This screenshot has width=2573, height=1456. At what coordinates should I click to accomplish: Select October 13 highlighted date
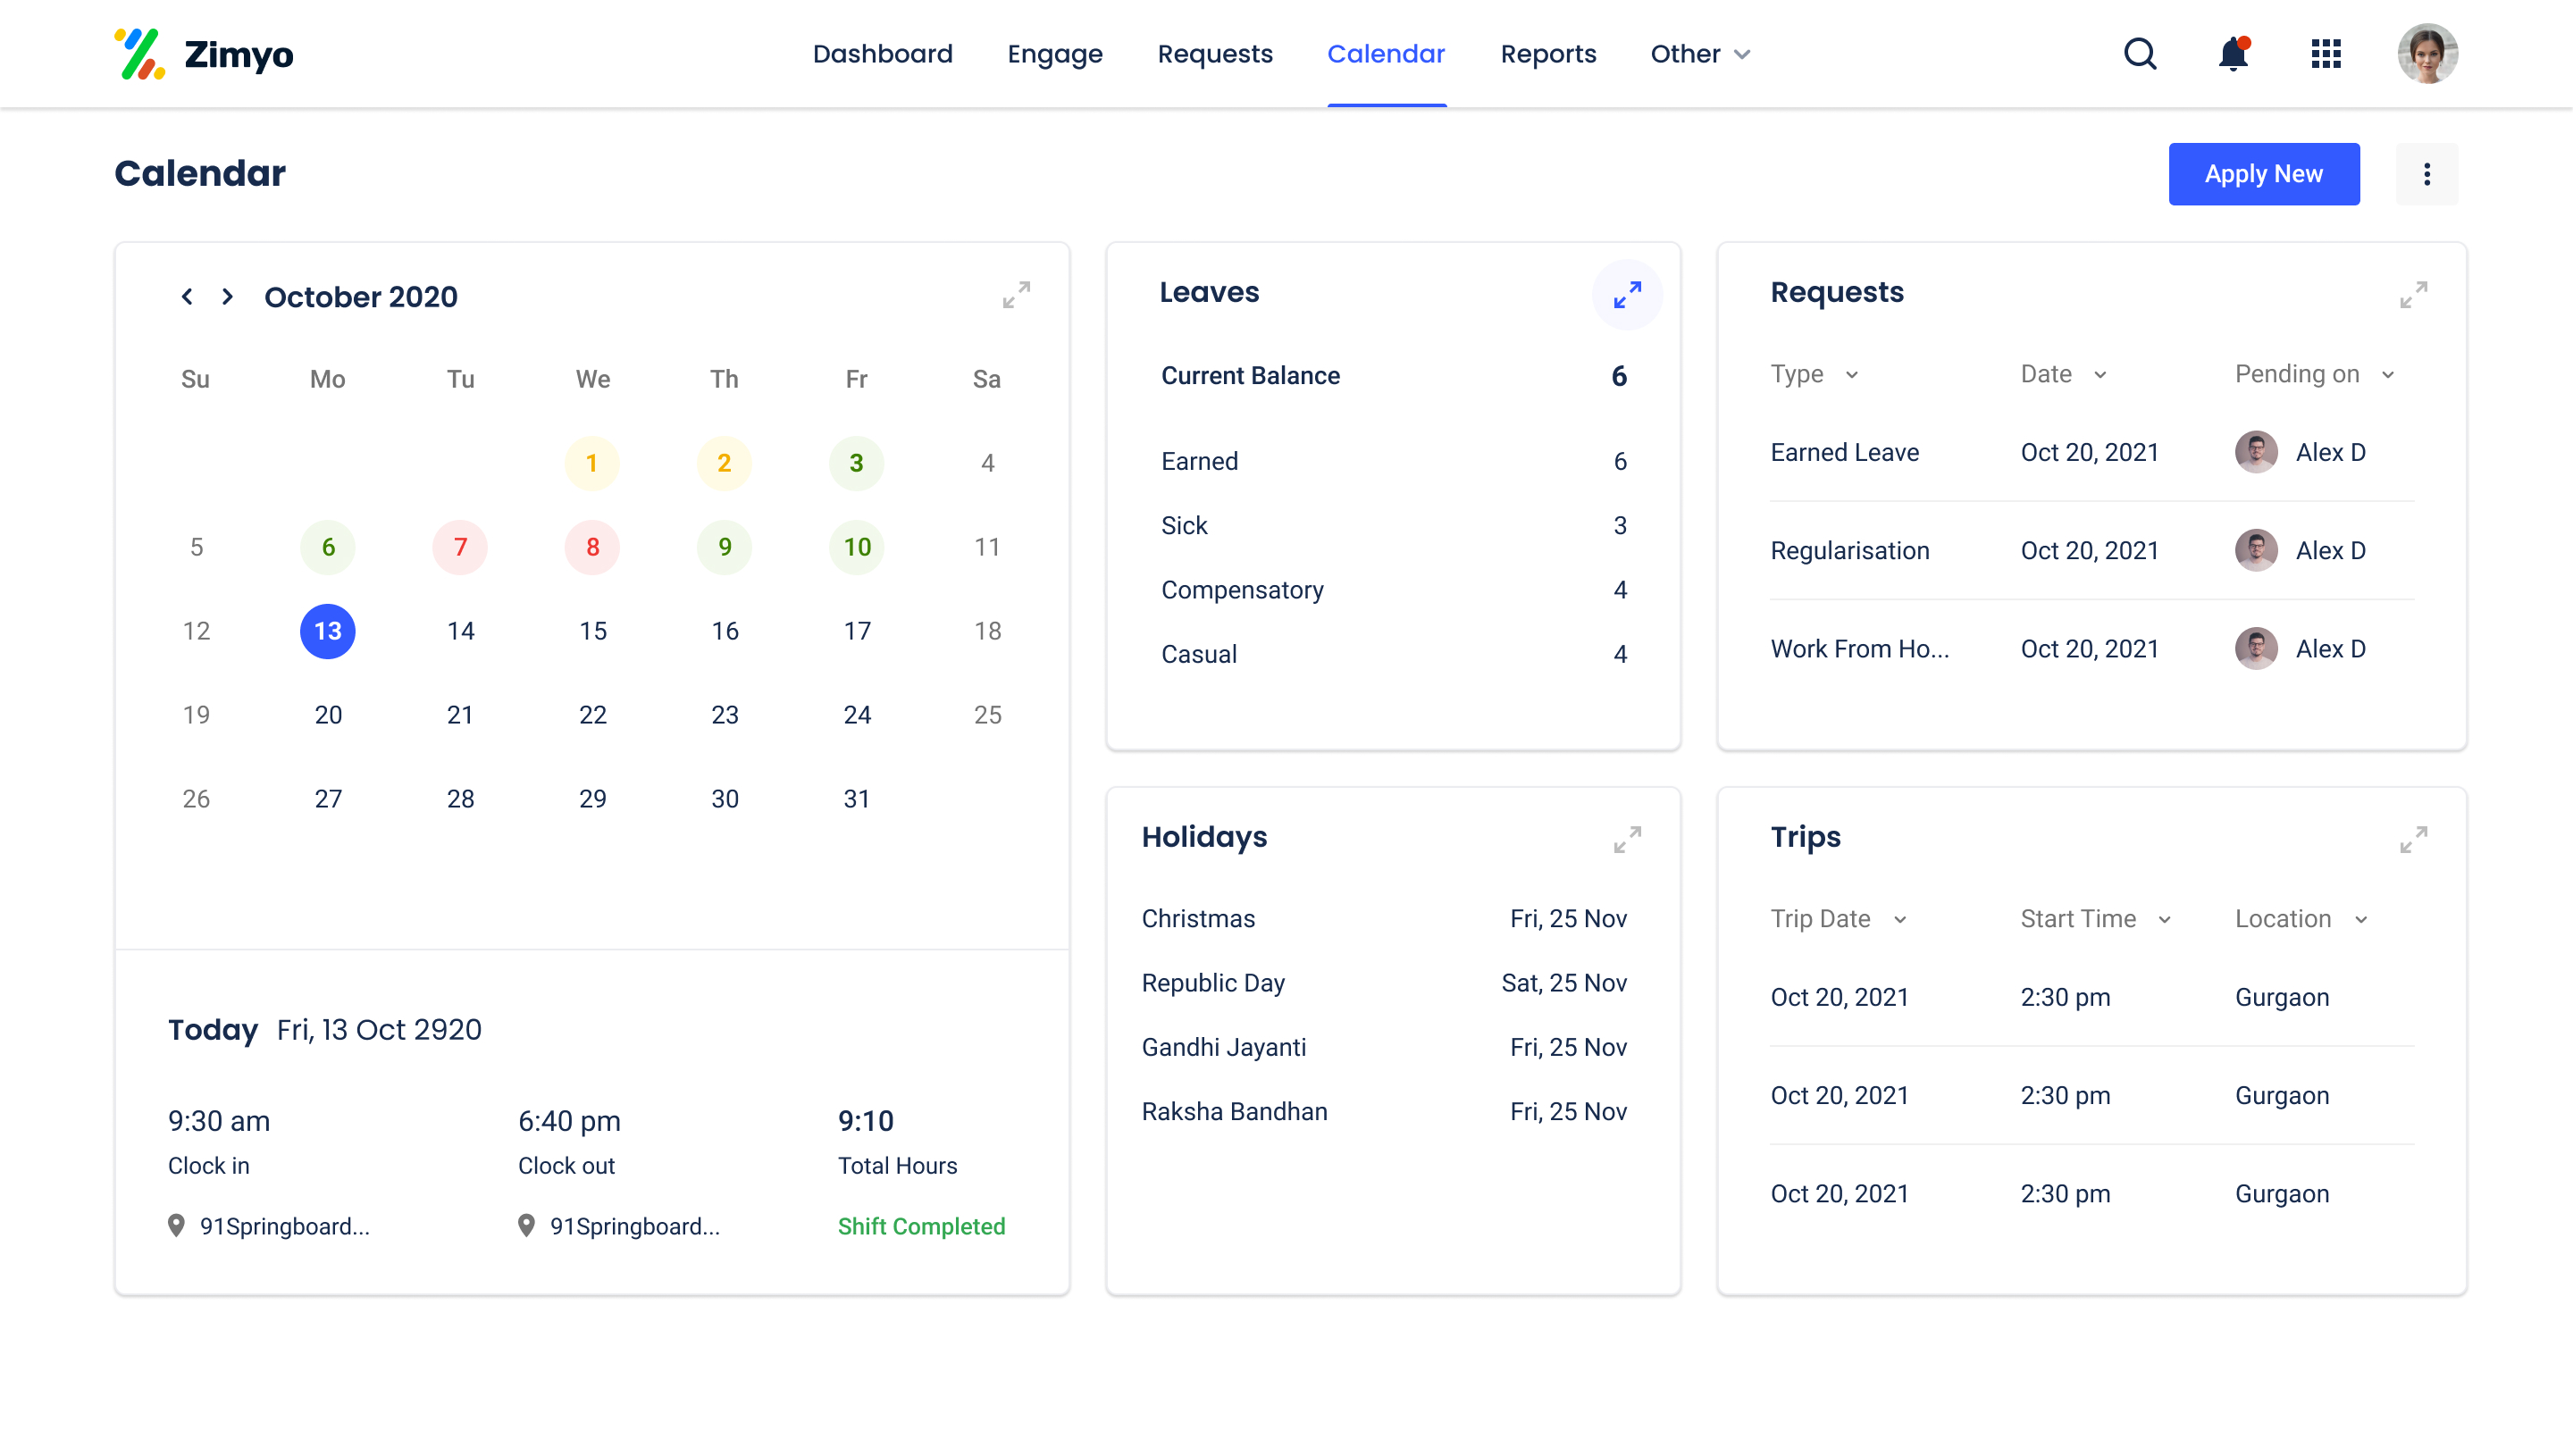pyautogui.click(x=328, y=631)
